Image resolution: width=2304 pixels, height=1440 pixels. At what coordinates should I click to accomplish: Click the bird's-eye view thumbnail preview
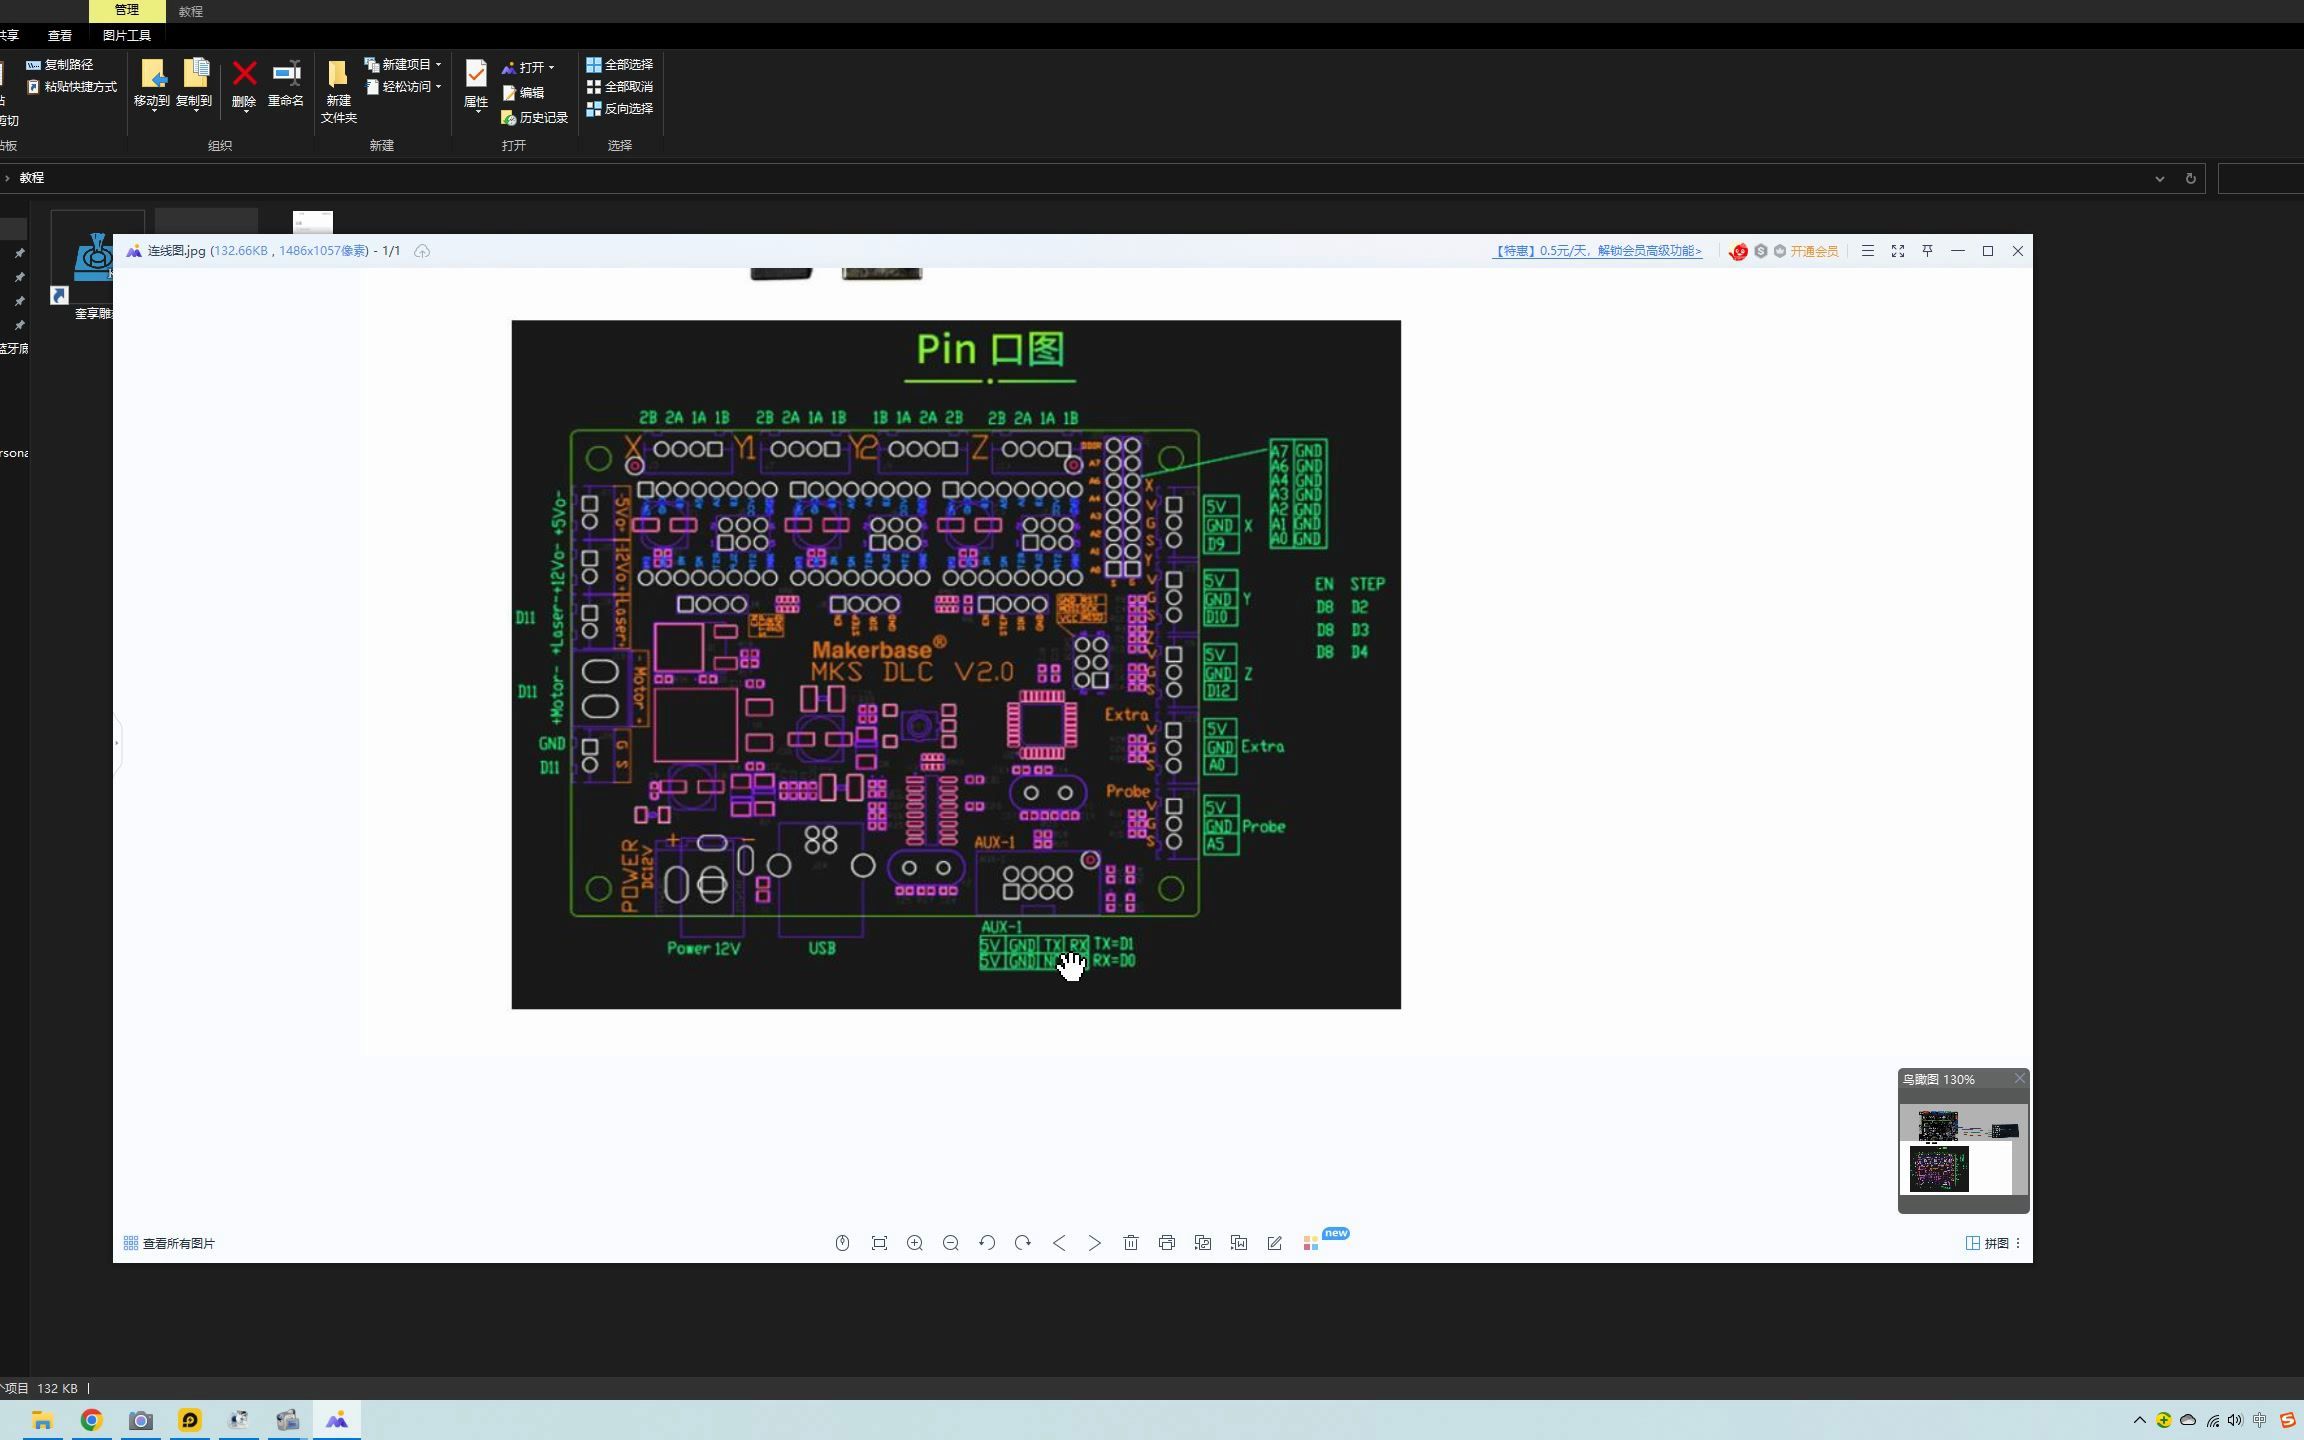tap(1964, 1150)
